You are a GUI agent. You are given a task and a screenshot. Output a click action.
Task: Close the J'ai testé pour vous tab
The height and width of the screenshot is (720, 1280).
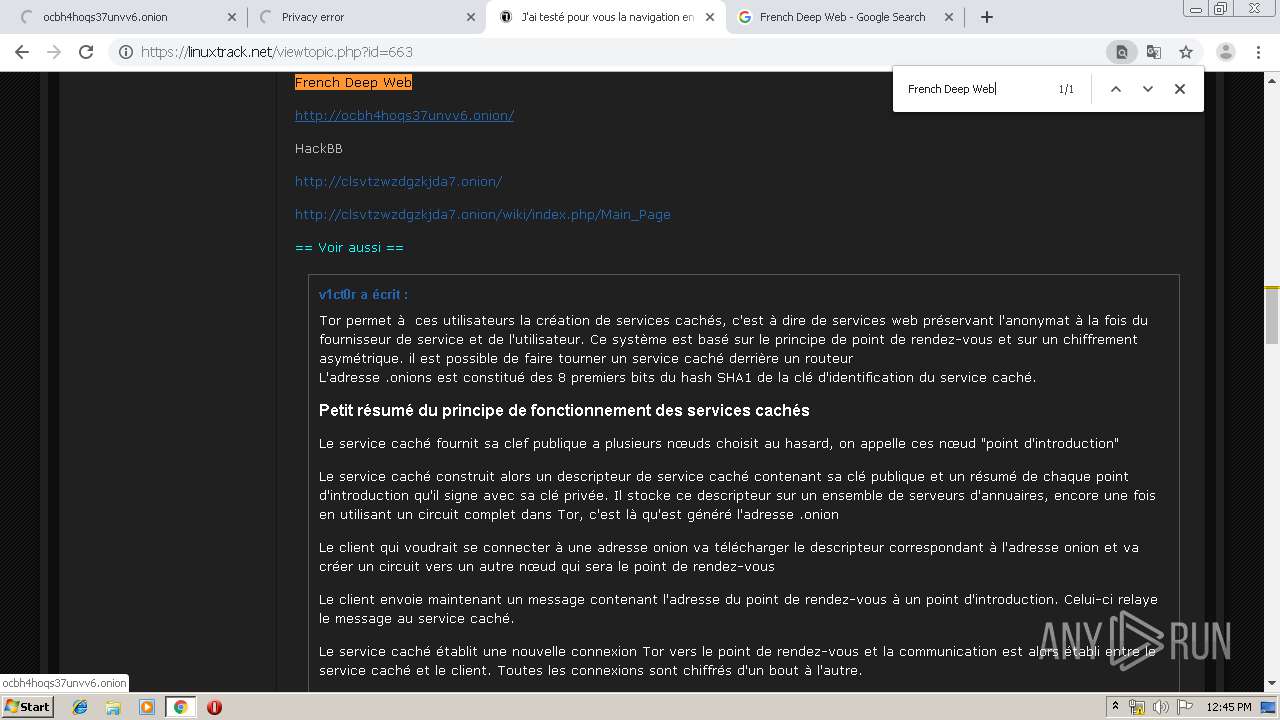[710, 17]
